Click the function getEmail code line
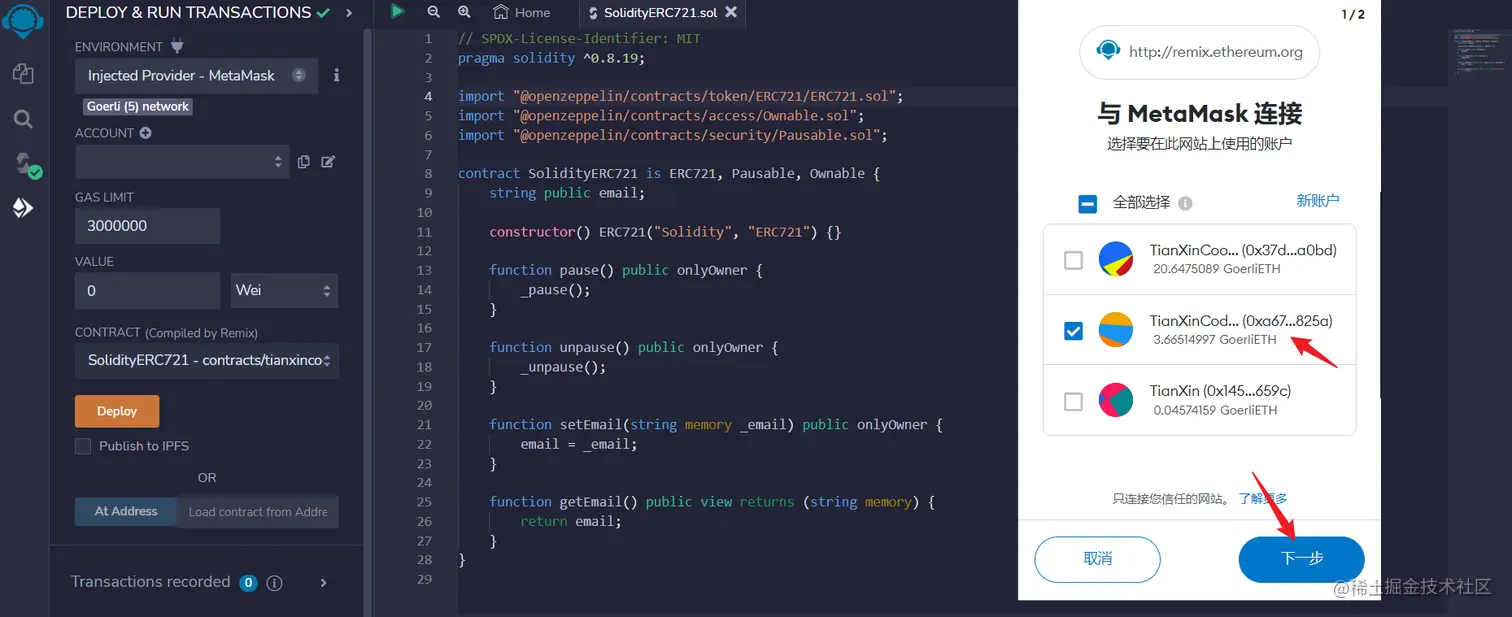This screenshot has height=617, width=1512. pos(712,502)
